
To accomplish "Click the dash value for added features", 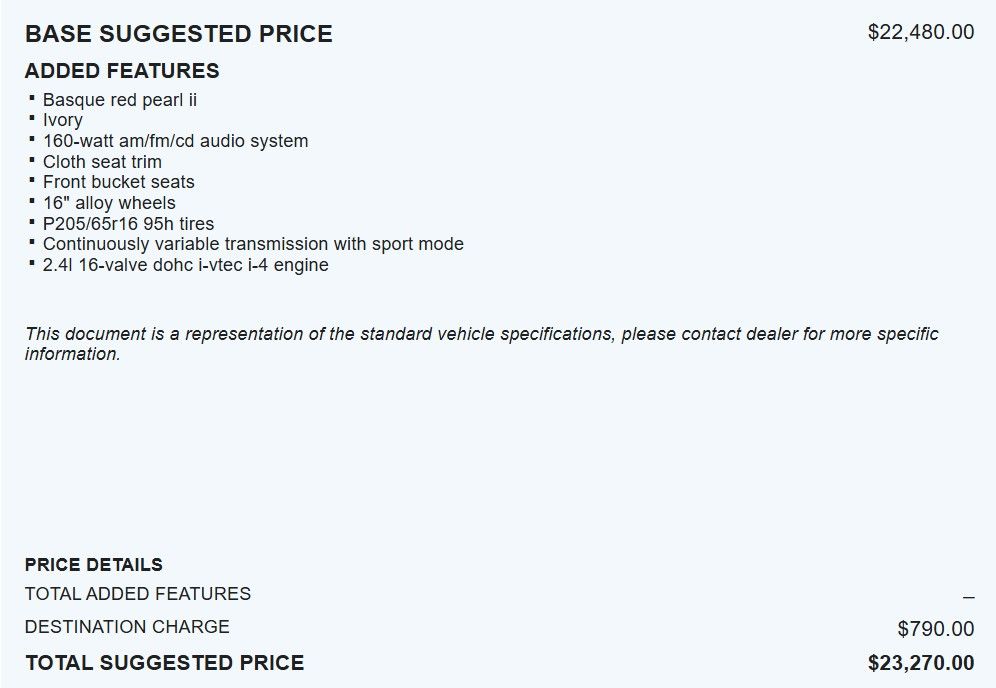I will (x=968, y=597).
